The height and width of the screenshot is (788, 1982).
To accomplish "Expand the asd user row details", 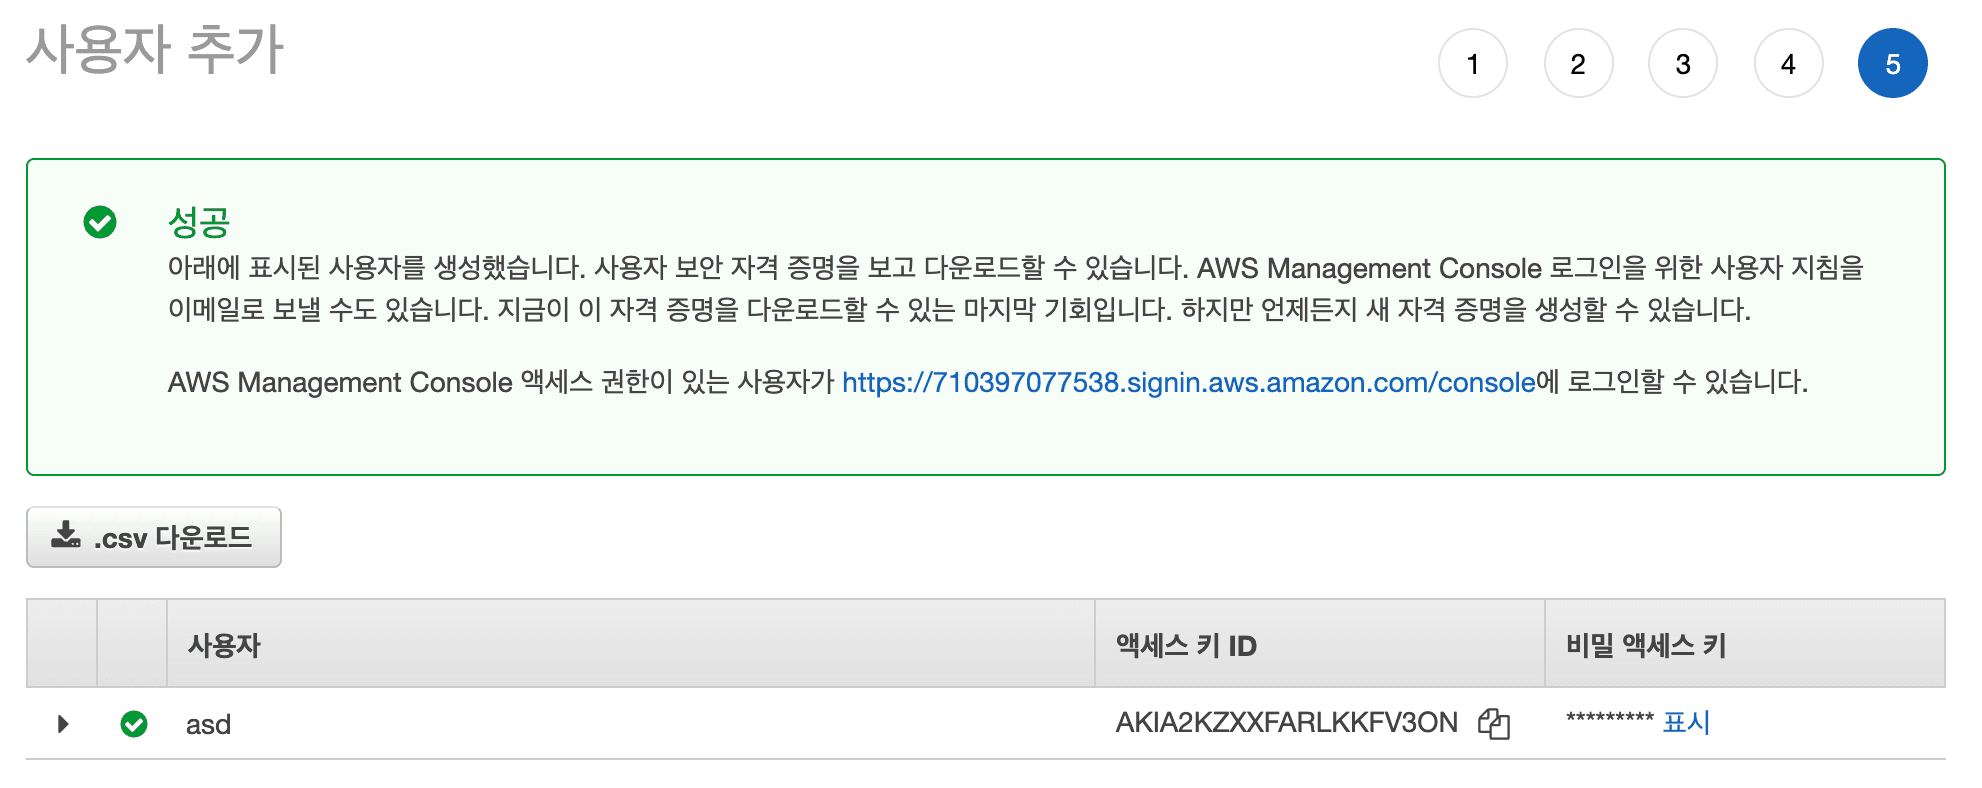I will [63, 724].
